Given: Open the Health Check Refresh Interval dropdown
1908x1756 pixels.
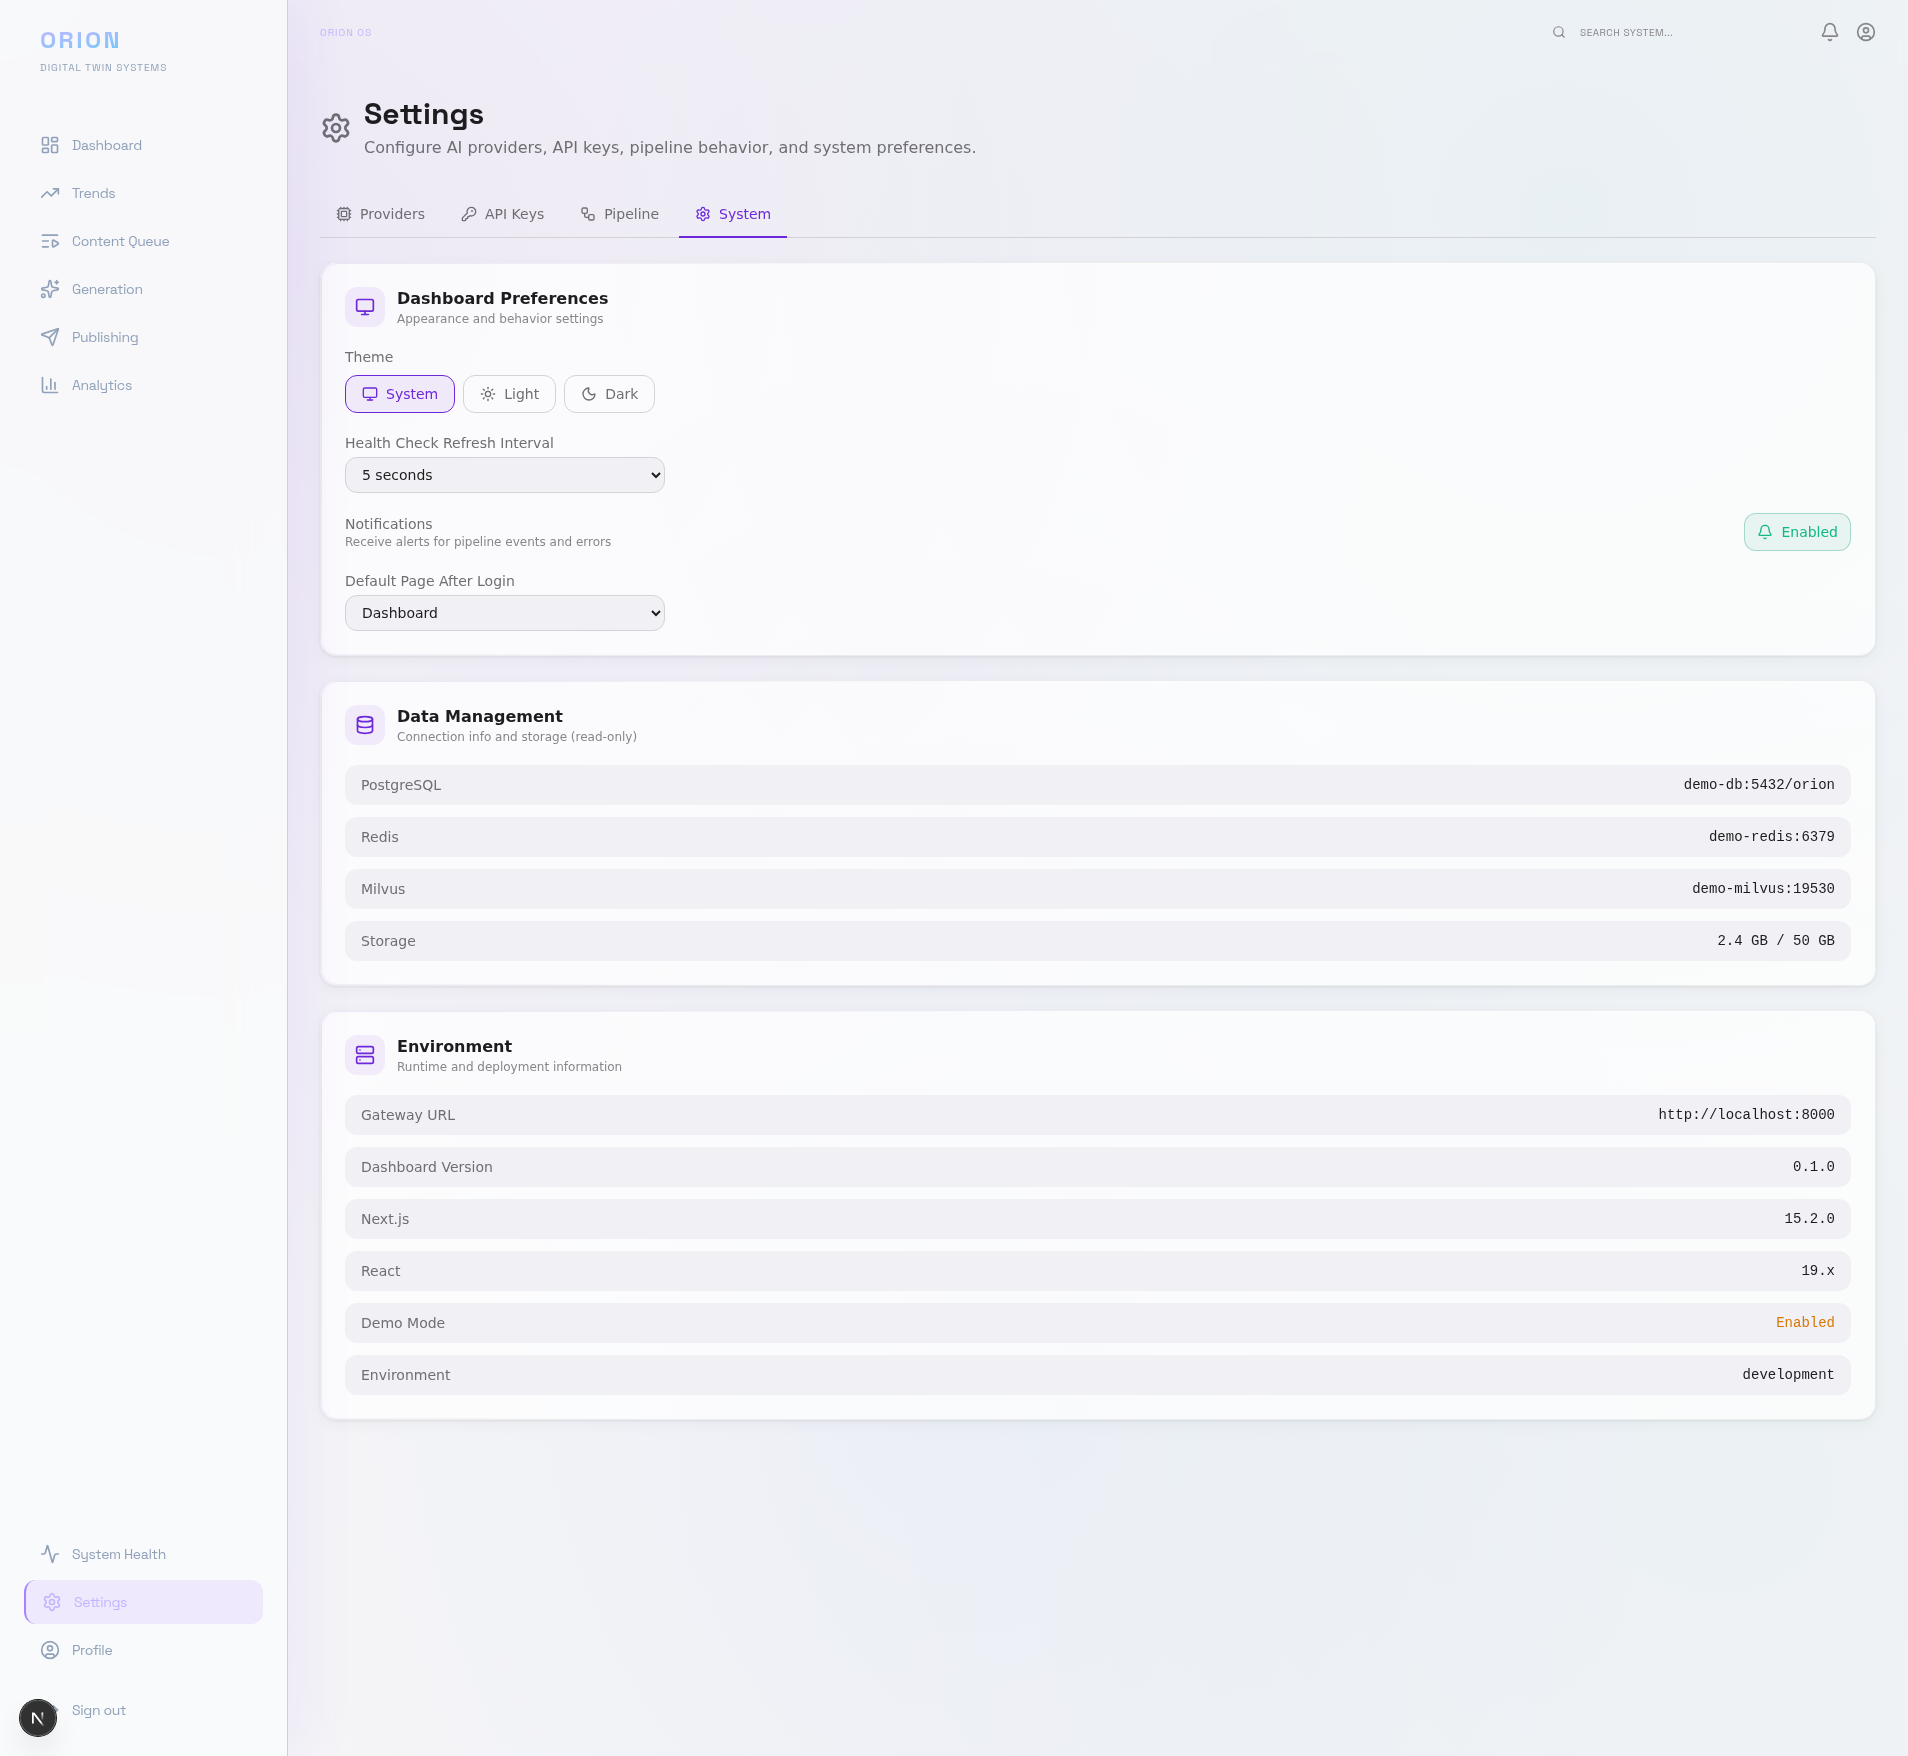Looking at the screenshot, I should tap(504, 475).
